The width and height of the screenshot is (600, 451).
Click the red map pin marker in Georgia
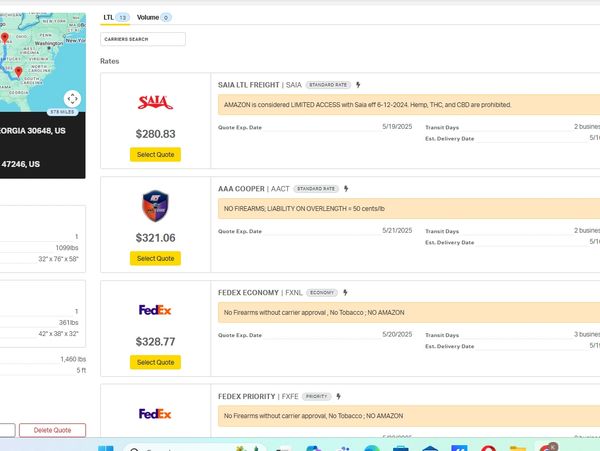(18, 72)
